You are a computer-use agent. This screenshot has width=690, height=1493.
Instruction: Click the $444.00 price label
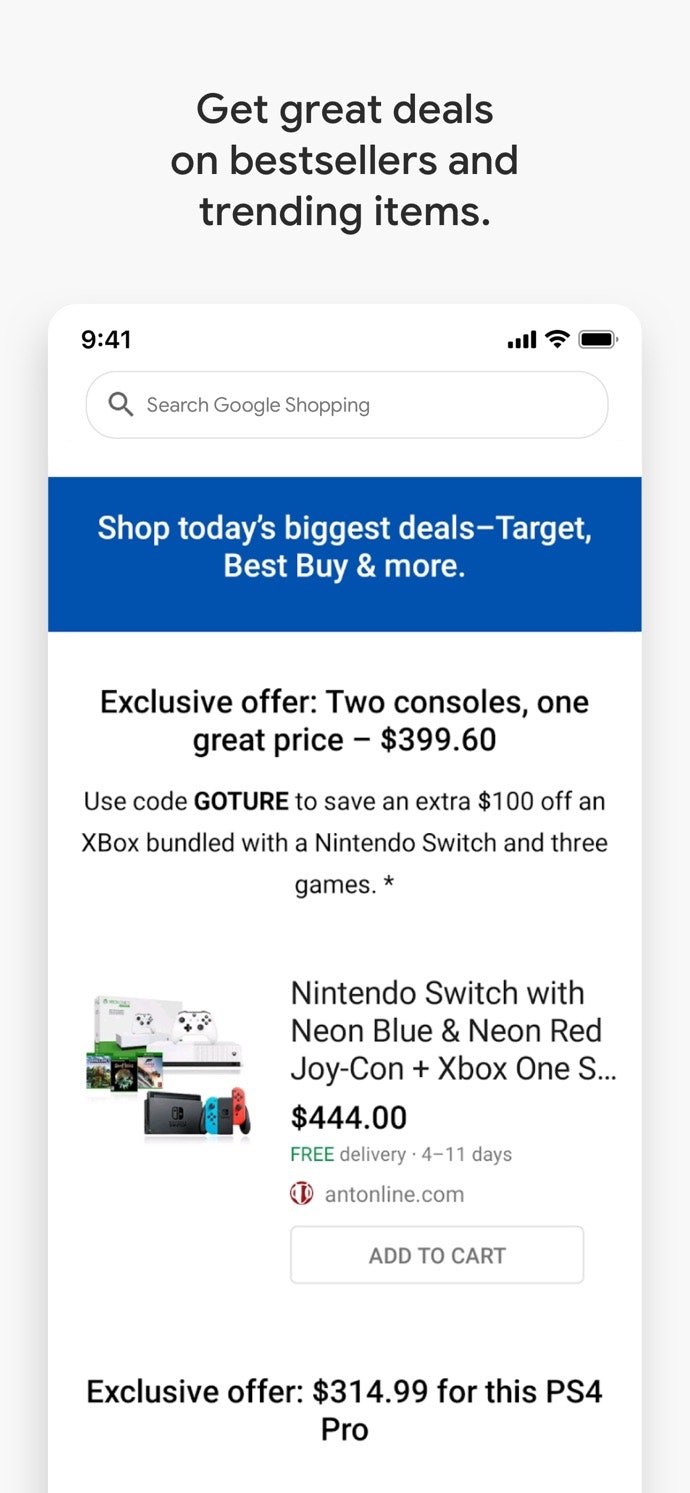click(x=347, y=1117)
